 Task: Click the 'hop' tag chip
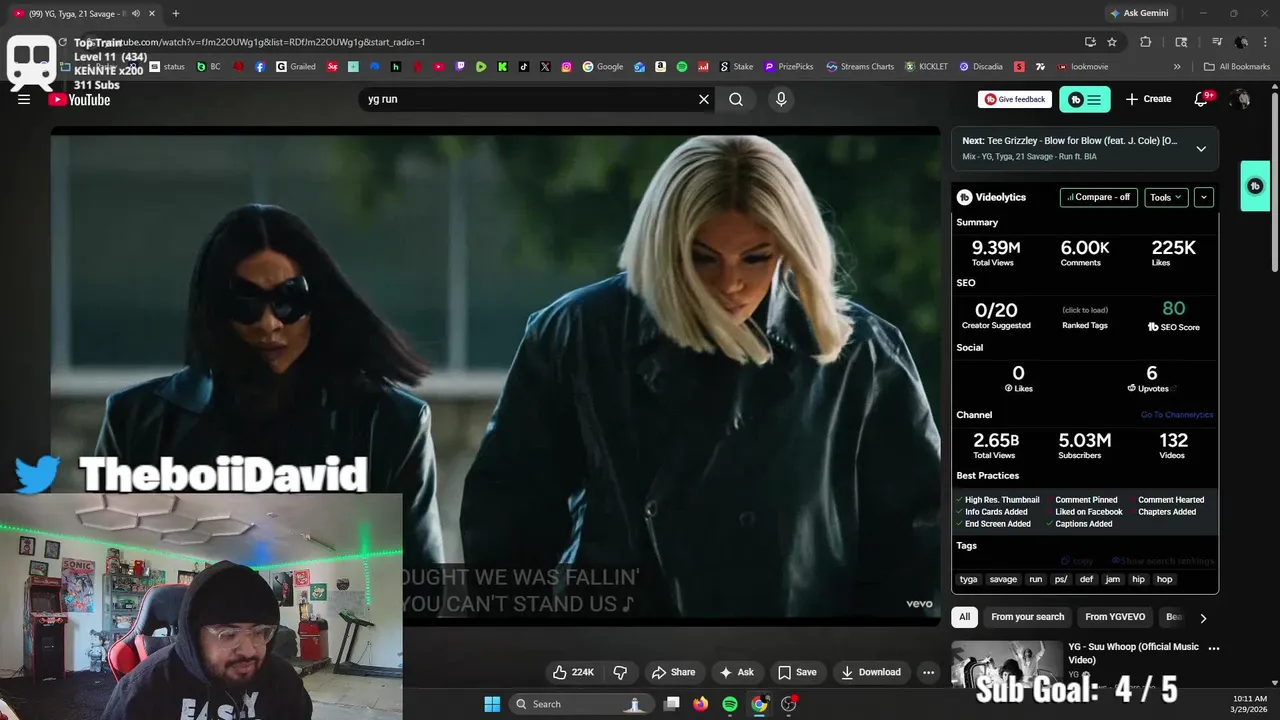pyautogui.click(x=1165, y=579)
